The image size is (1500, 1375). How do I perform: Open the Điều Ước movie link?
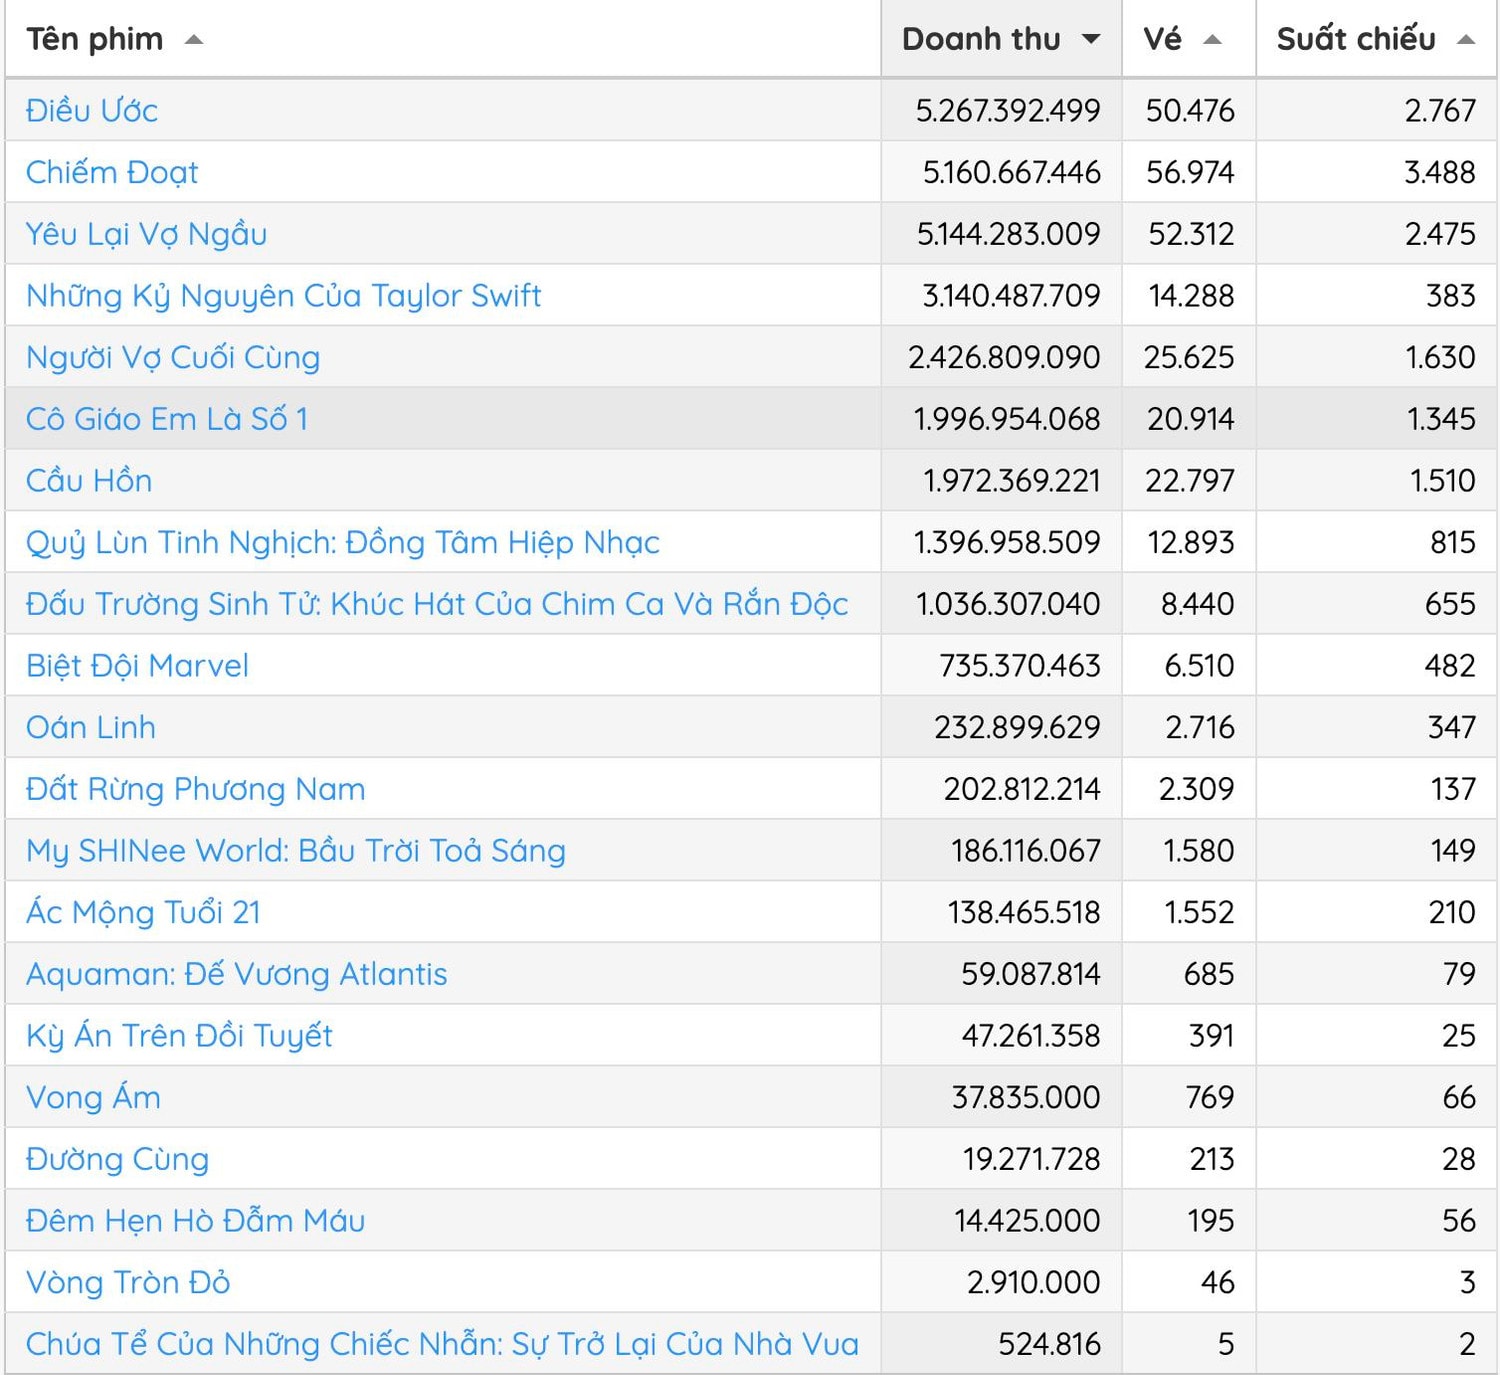92,110
